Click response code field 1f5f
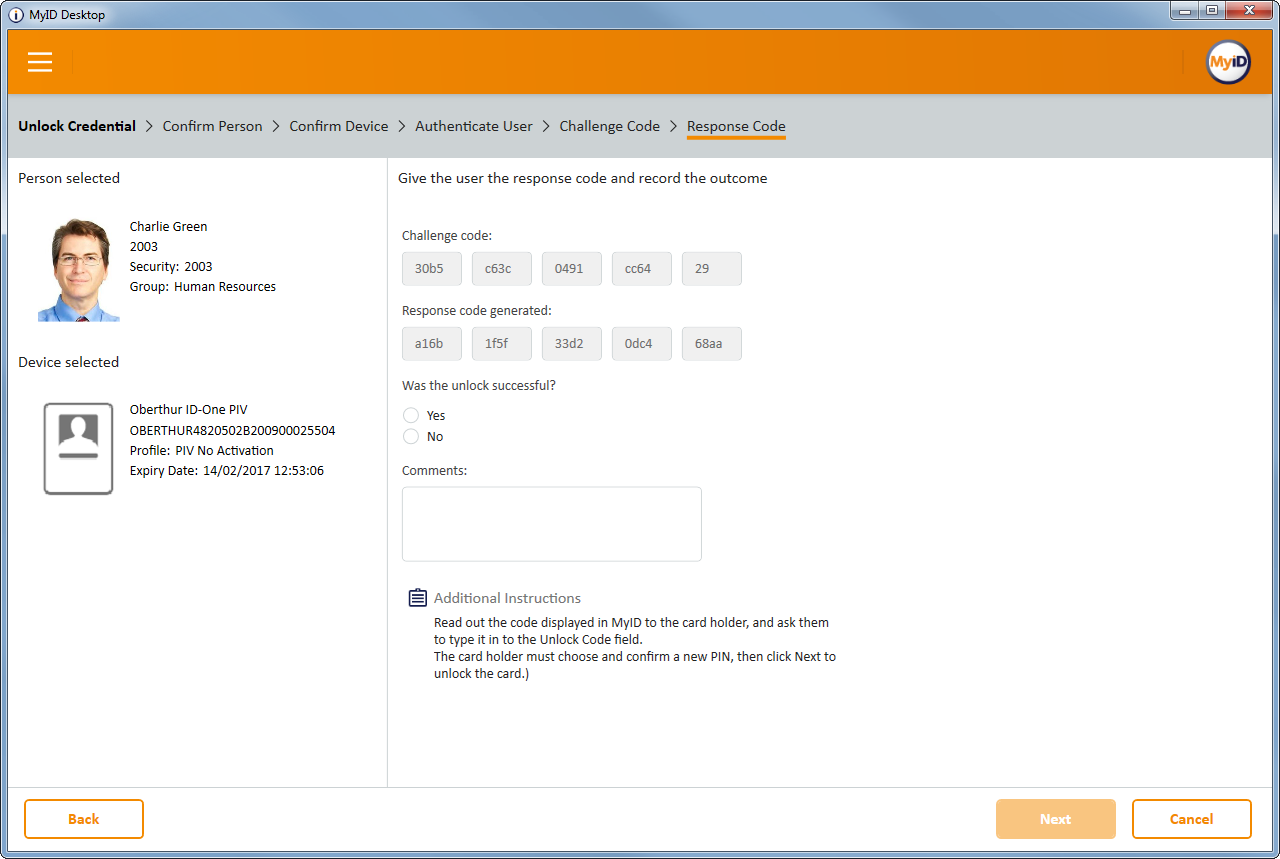The height and width of the screenshot is (859, 1280). pos(502,344)
